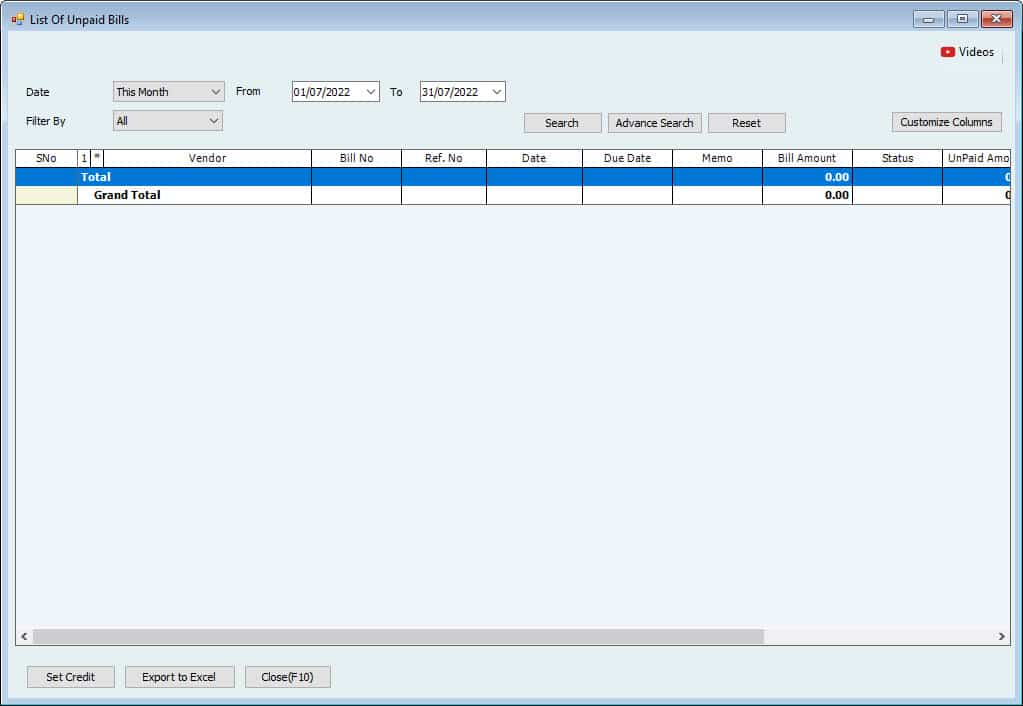This screenshot has height=706, width=1023.
Task: Open the Videos YouTube icon
Action: pos(947,52)
